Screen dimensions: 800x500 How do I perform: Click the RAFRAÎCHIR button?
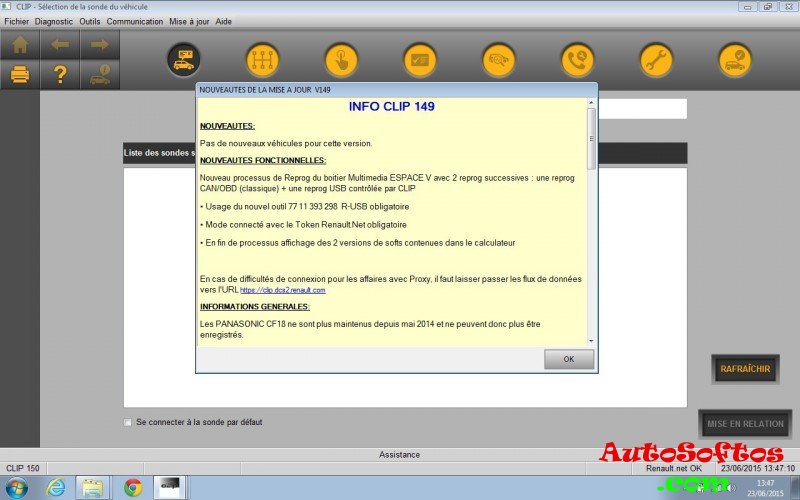(745, 369)
